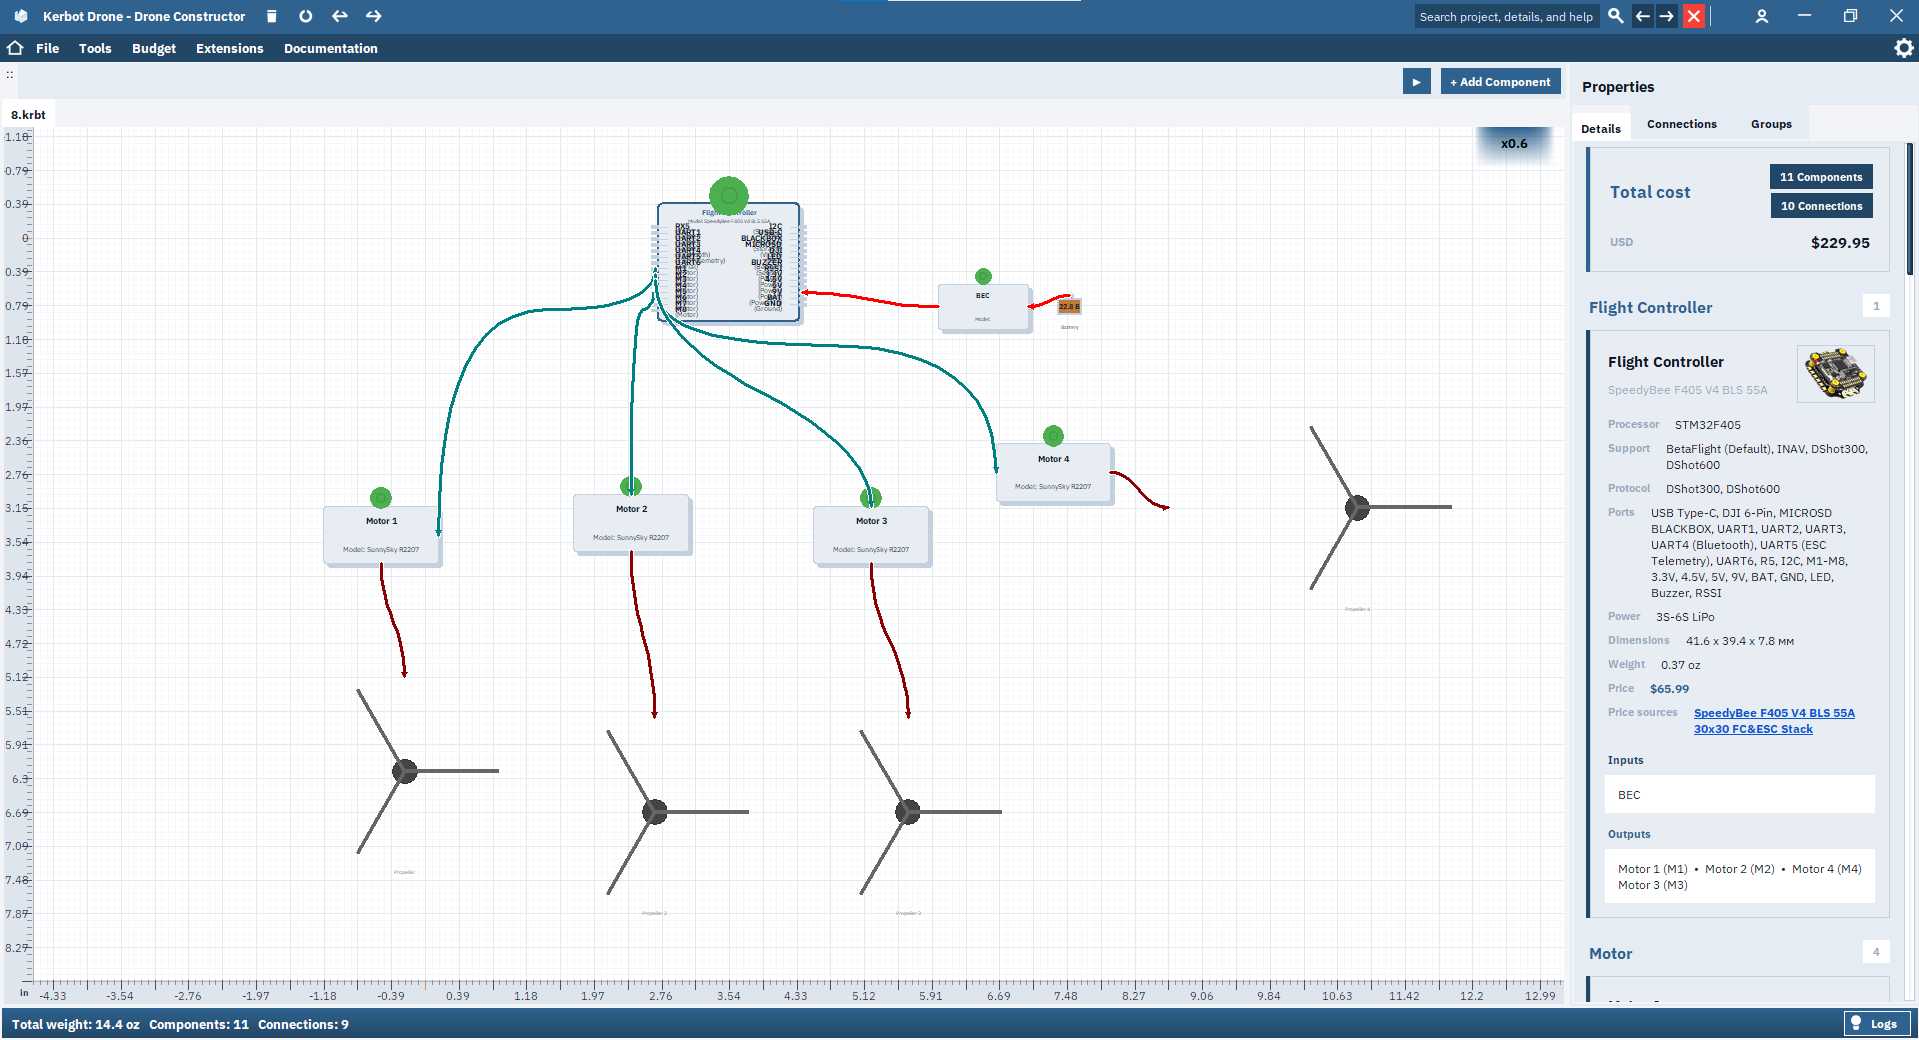Open the Tools menu
Screen dimensions: 1919x1040
click(x=95, y=48)
